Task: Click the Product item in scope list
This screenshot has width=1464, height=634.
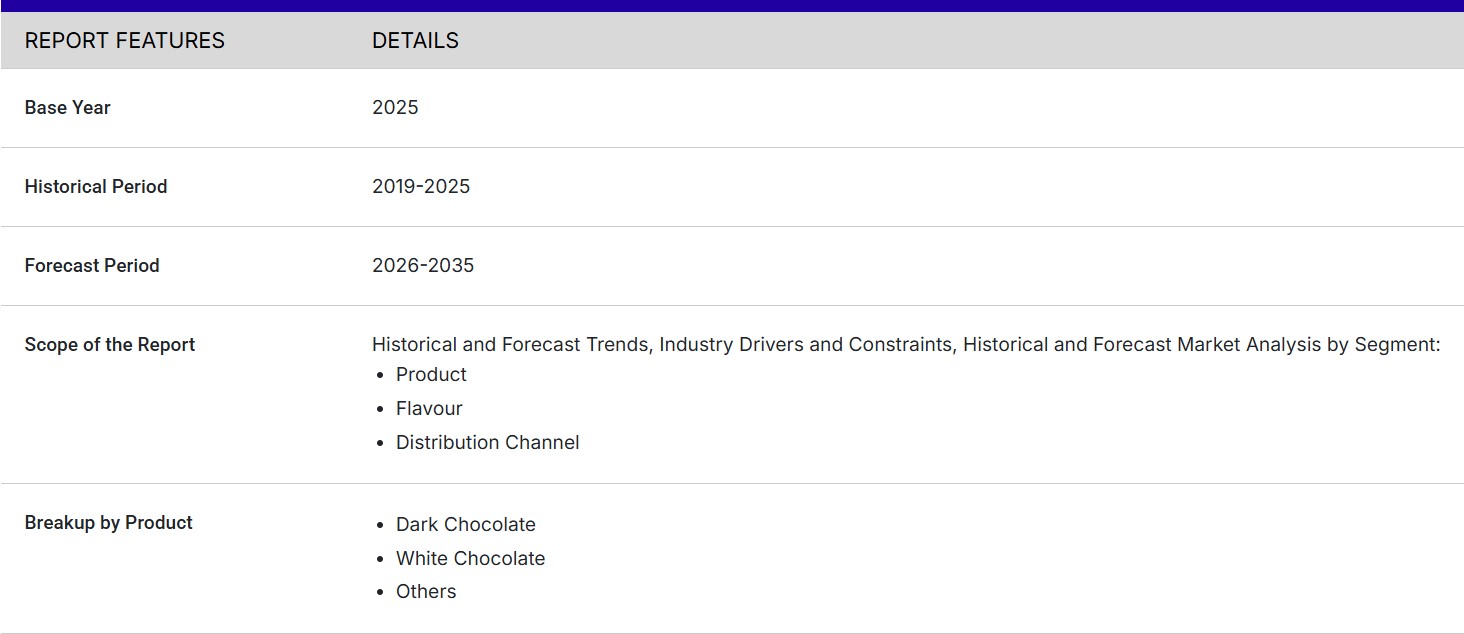Action: coord(431,375)
